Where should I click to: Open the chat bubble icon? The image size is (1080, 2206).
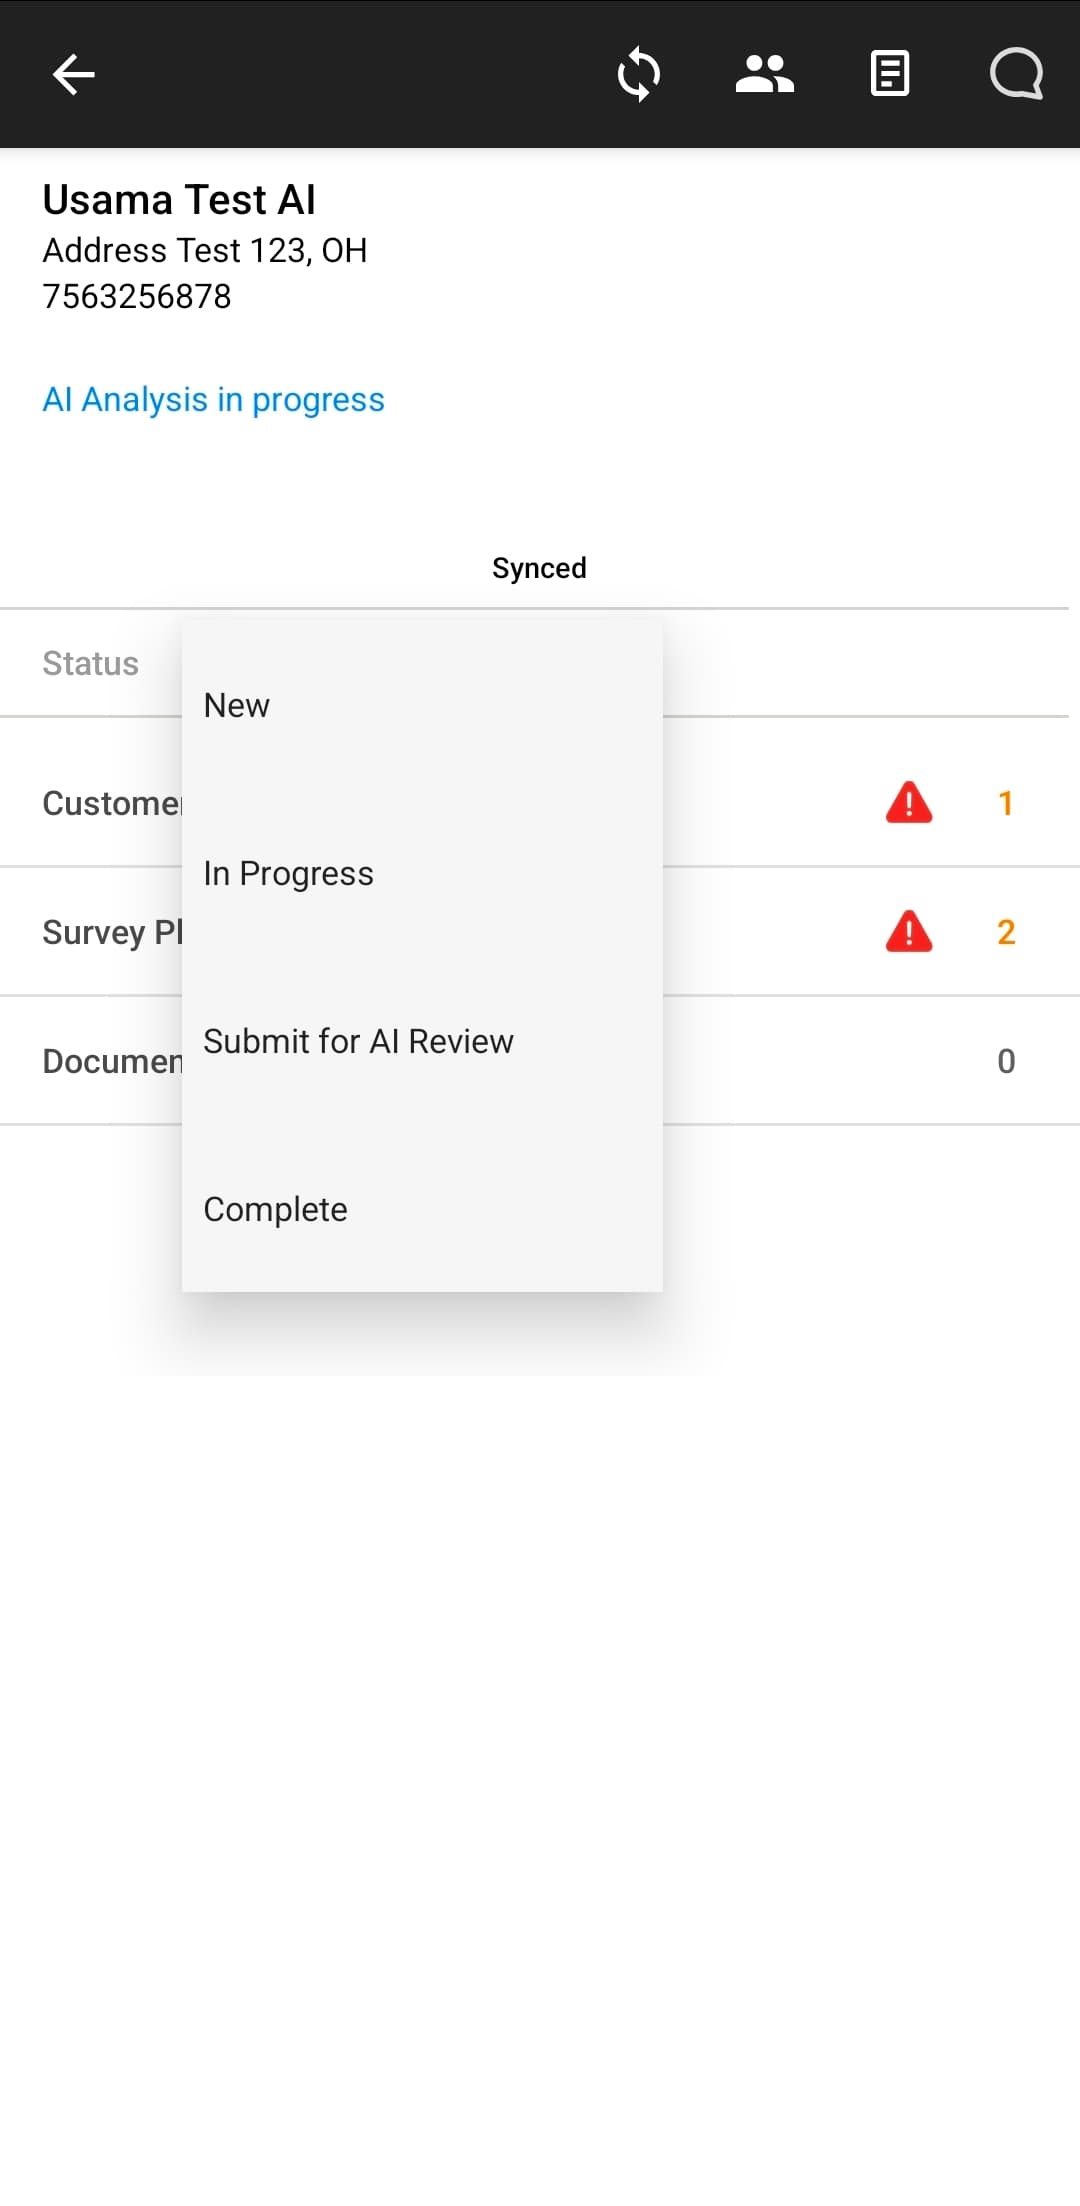click(x=1016, y=74)
